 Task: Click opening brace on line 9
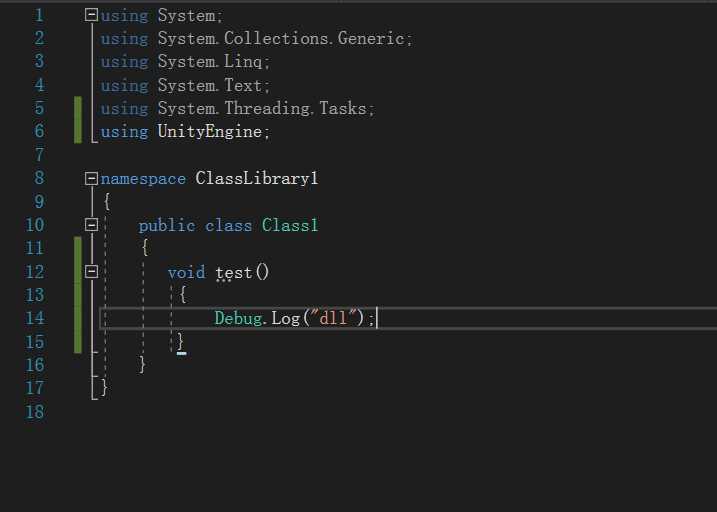pyautogui.click(x=107, y=202)
